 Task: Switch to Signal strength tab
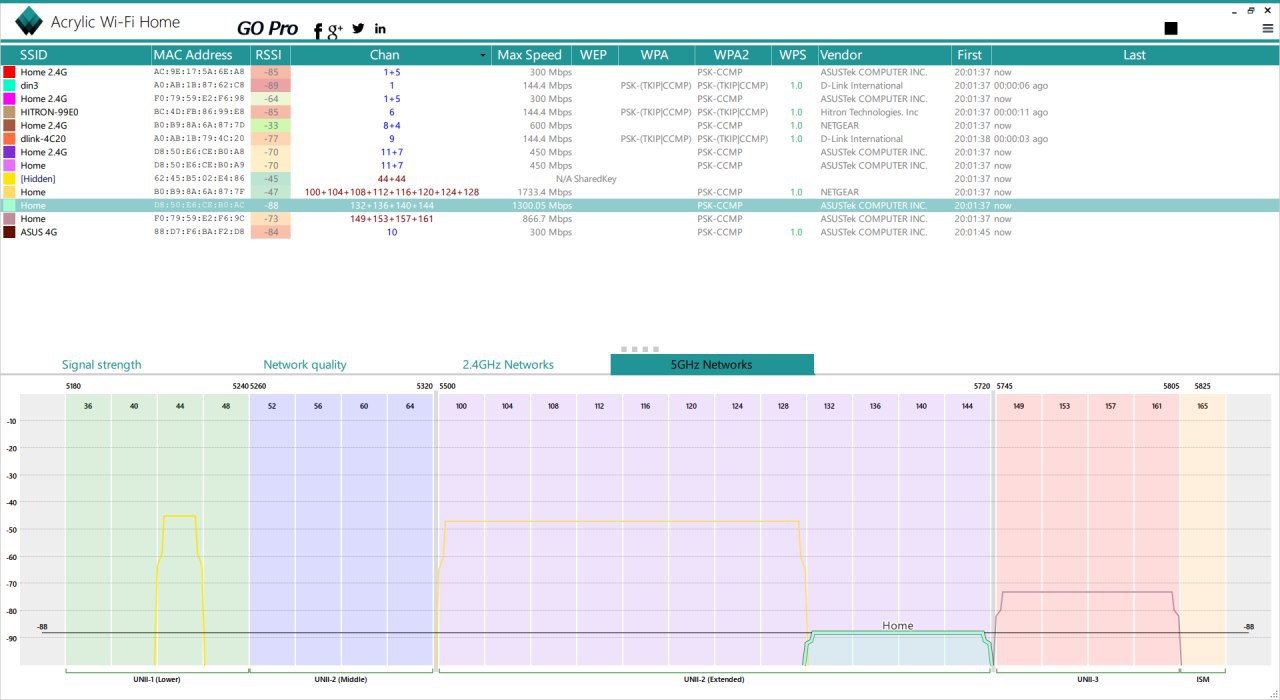(101, 365)
